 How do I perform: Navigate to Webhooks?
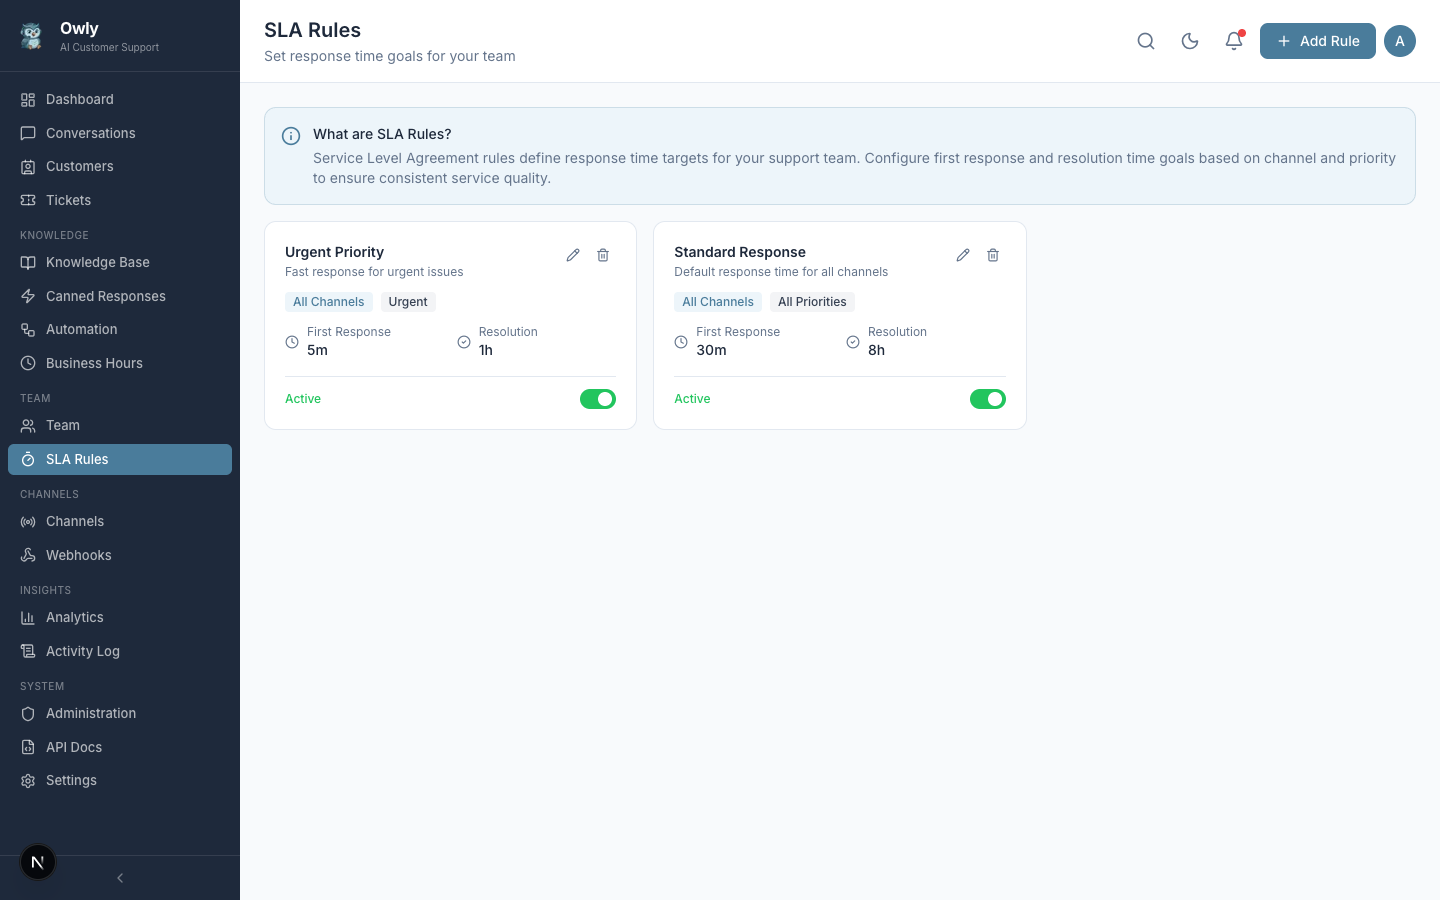point(120,555)
